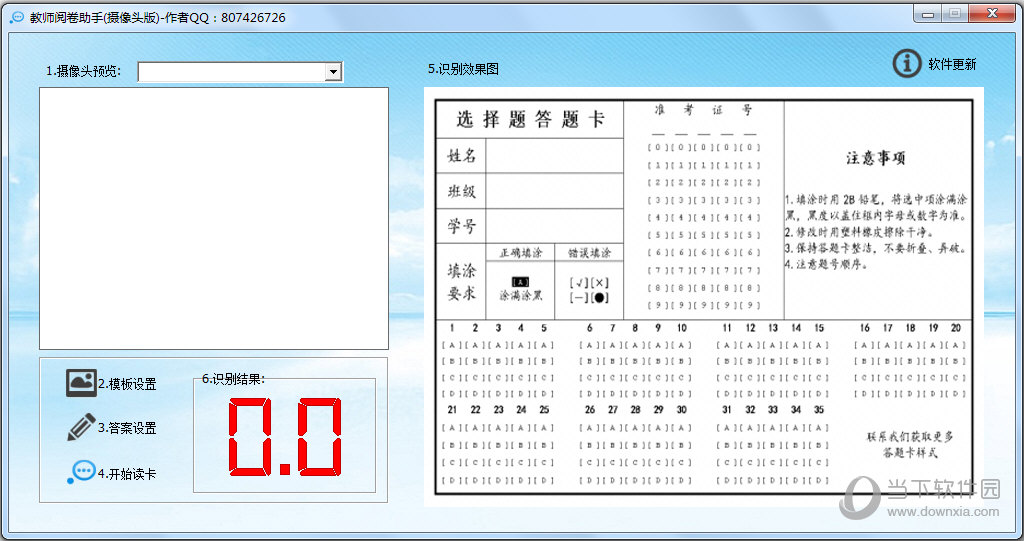Click the camera preview panel
Image resolution: width=1024 pixels, height=541 pixels.
tap(214, 218)
